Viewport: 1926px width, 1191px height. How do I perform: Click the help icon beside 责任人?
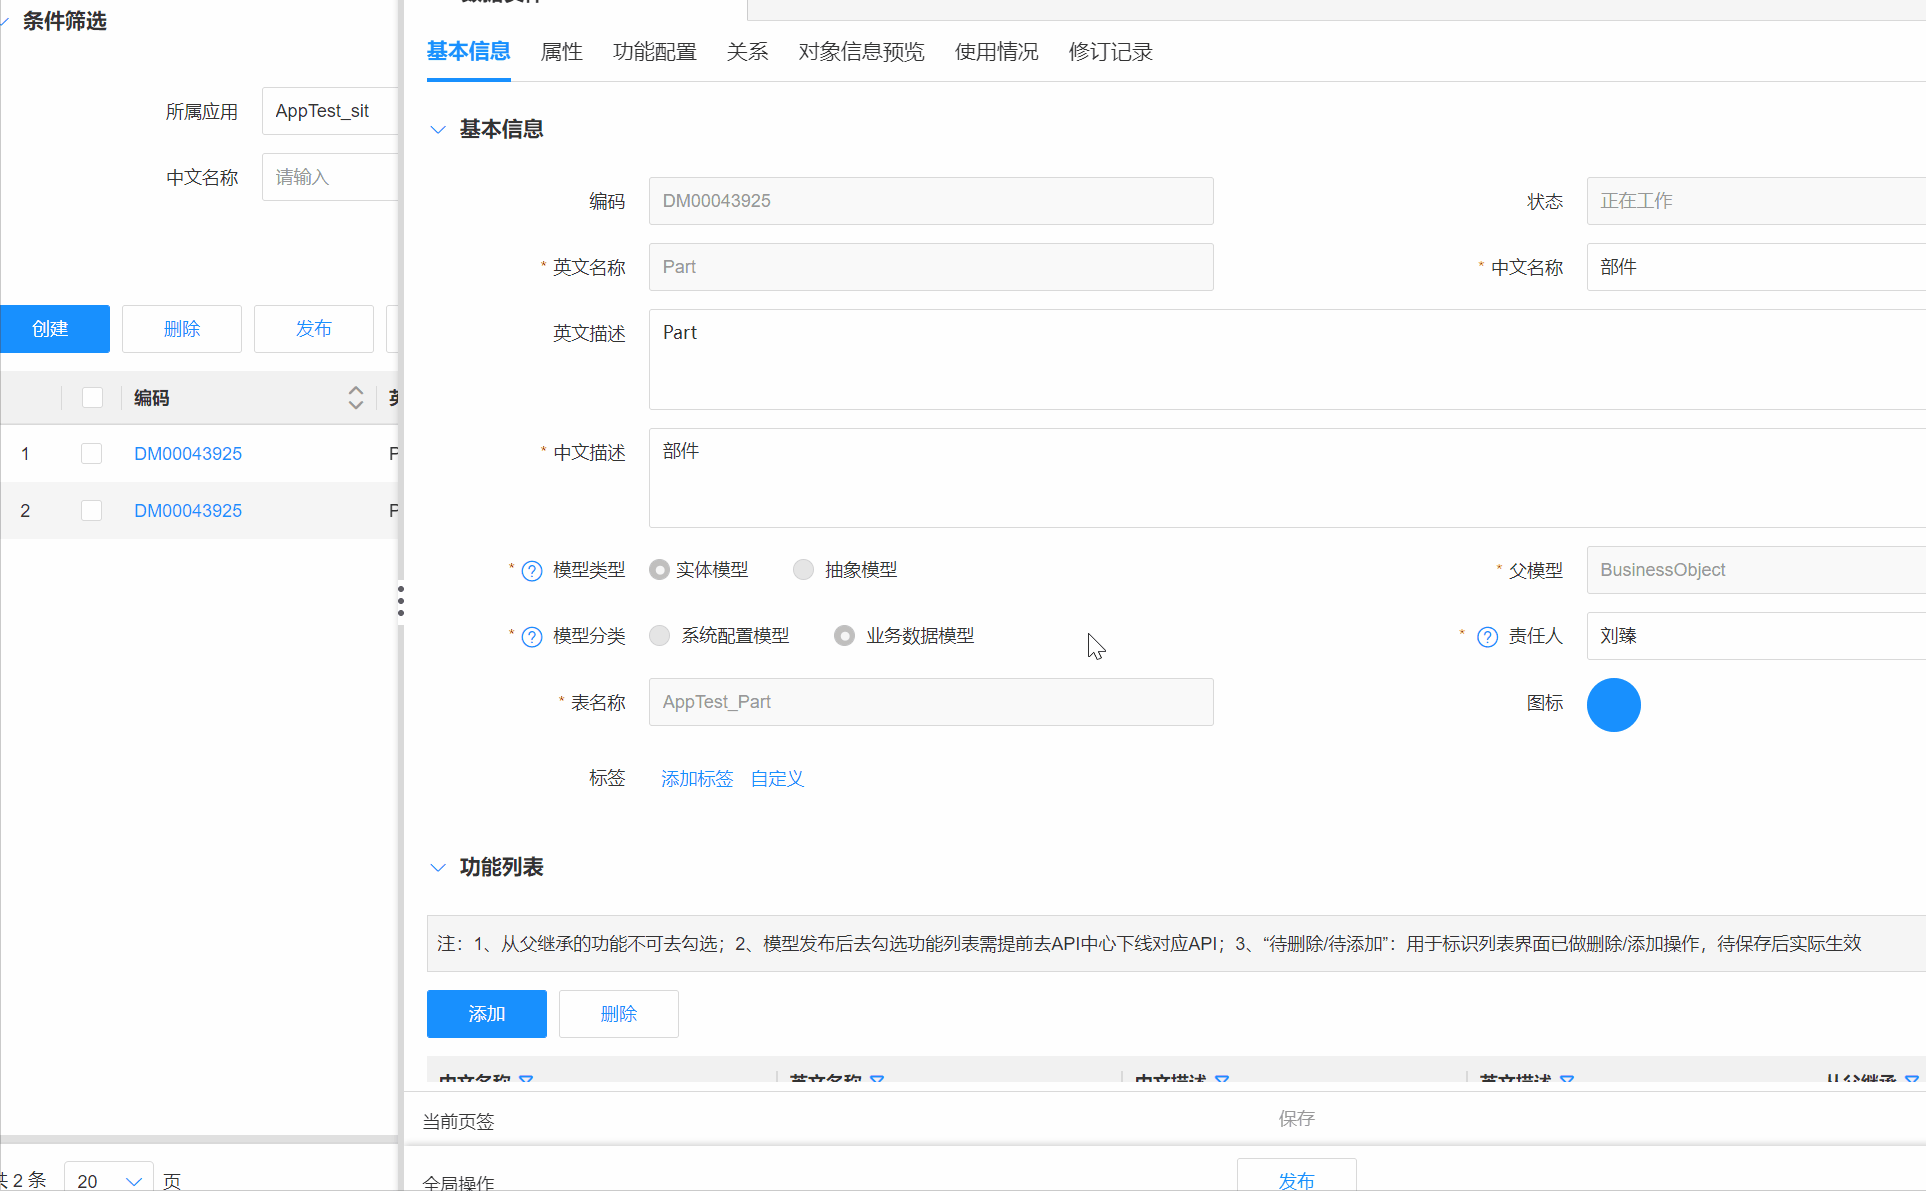(x=1486, y=636)
